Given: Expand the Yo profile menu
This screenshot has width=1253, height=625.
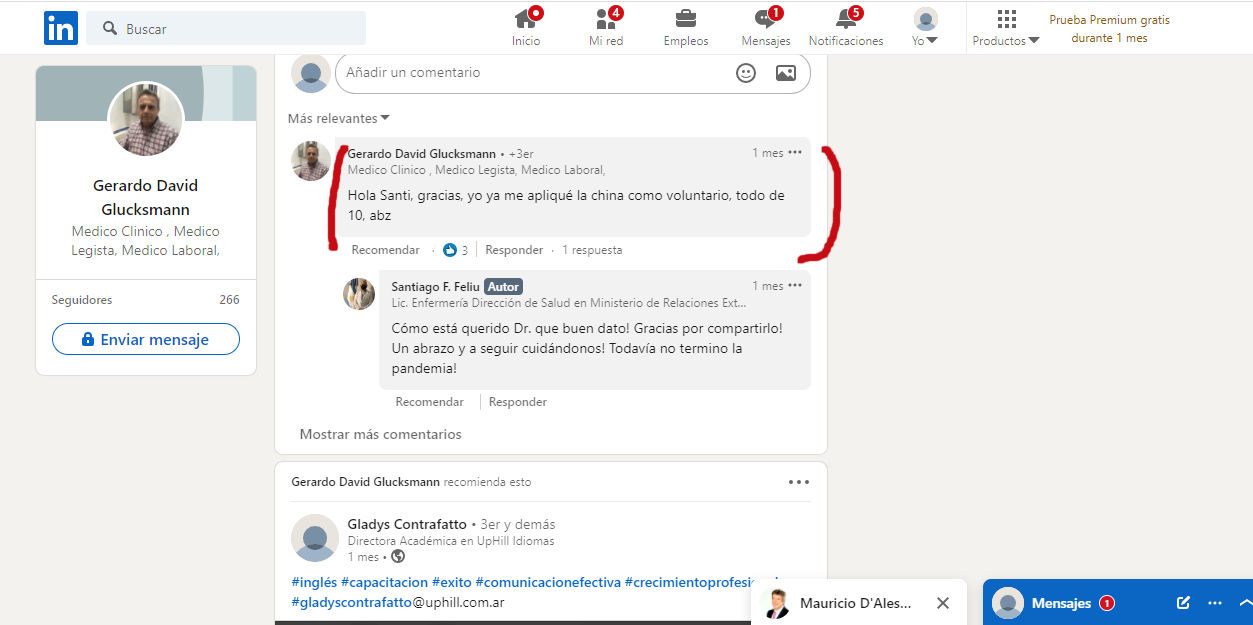Looking at the screenshot, I should point(925,27).
